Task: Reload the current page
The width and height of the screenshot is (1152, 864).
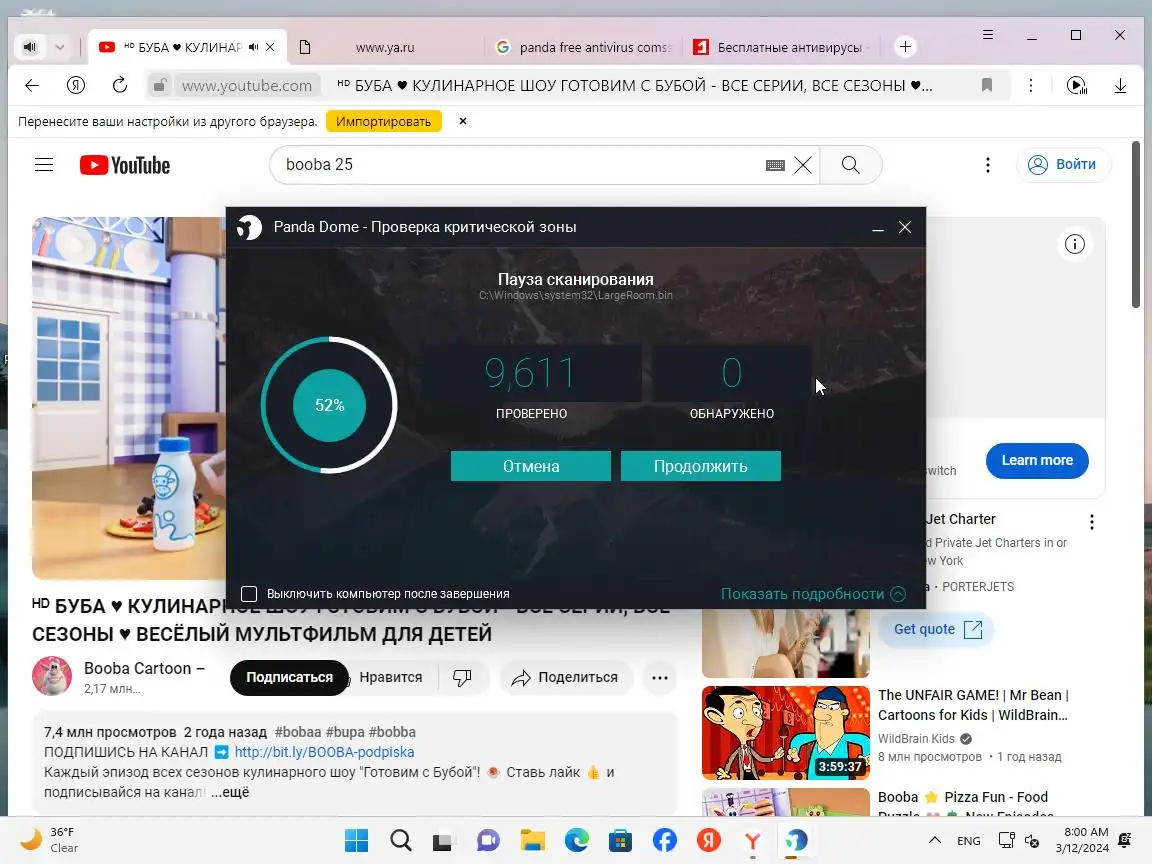Action: click(120, 85)
